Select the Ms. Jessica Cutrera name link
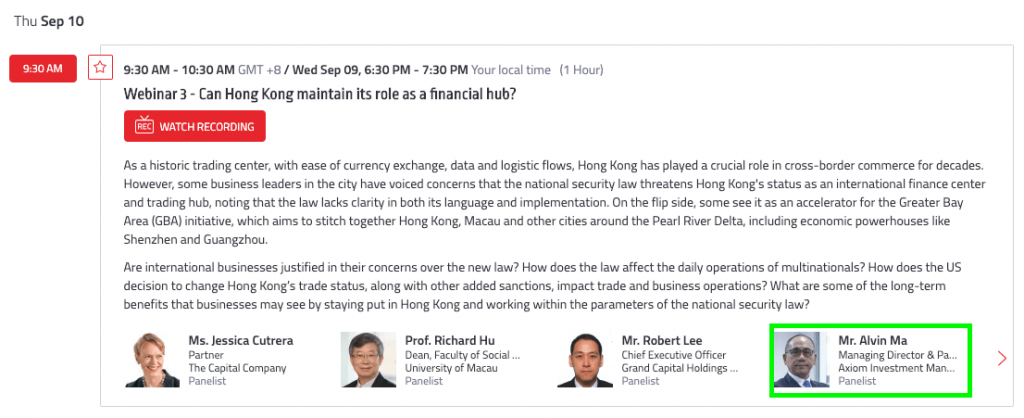Image resolution: width=1024 pixels, height=418 pixels. click(x=241, y=341)
